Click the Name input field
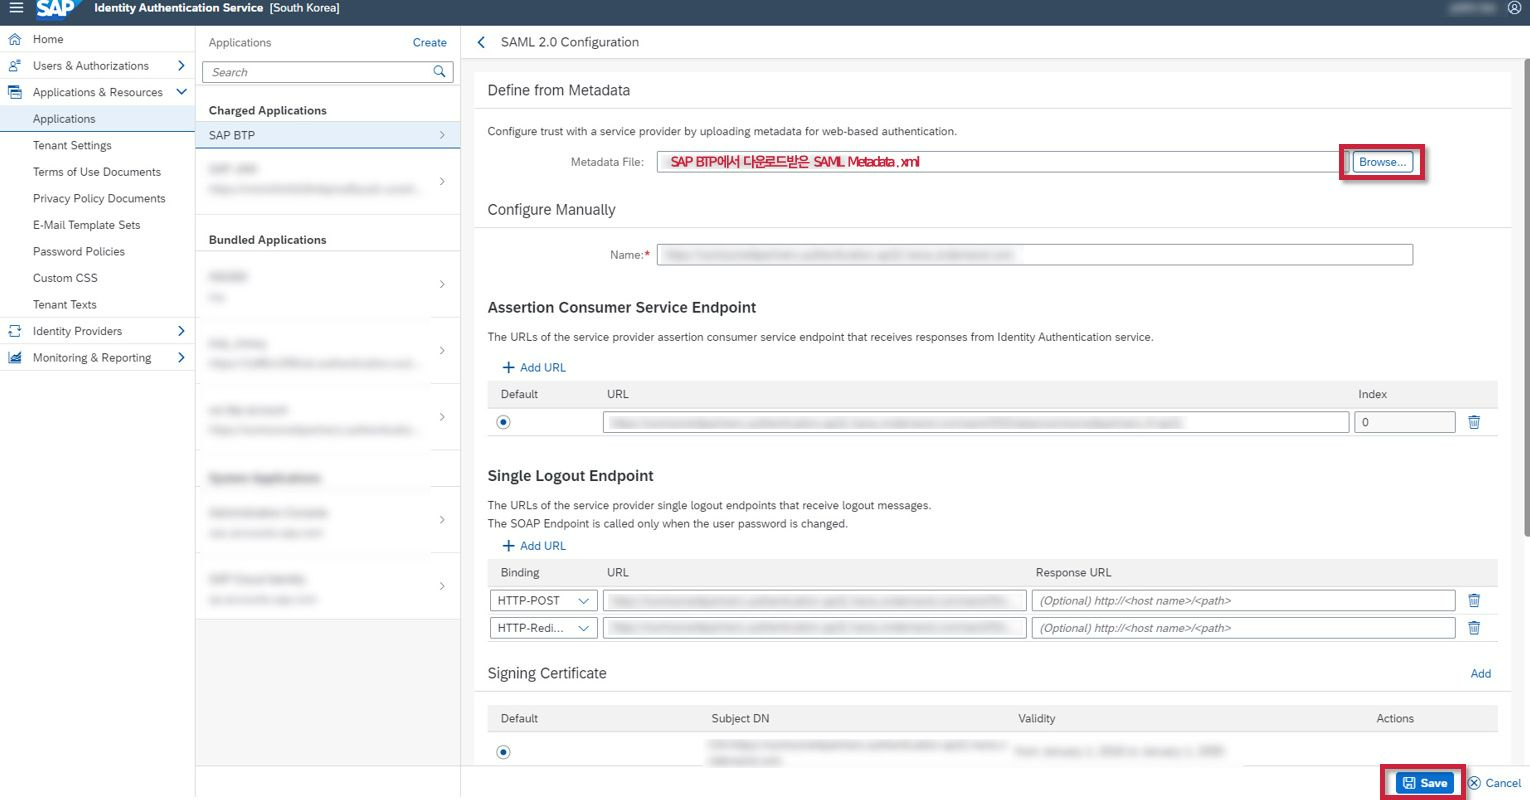The width and height of the screenshot is (1530, 800). (x=1035, y=255)
